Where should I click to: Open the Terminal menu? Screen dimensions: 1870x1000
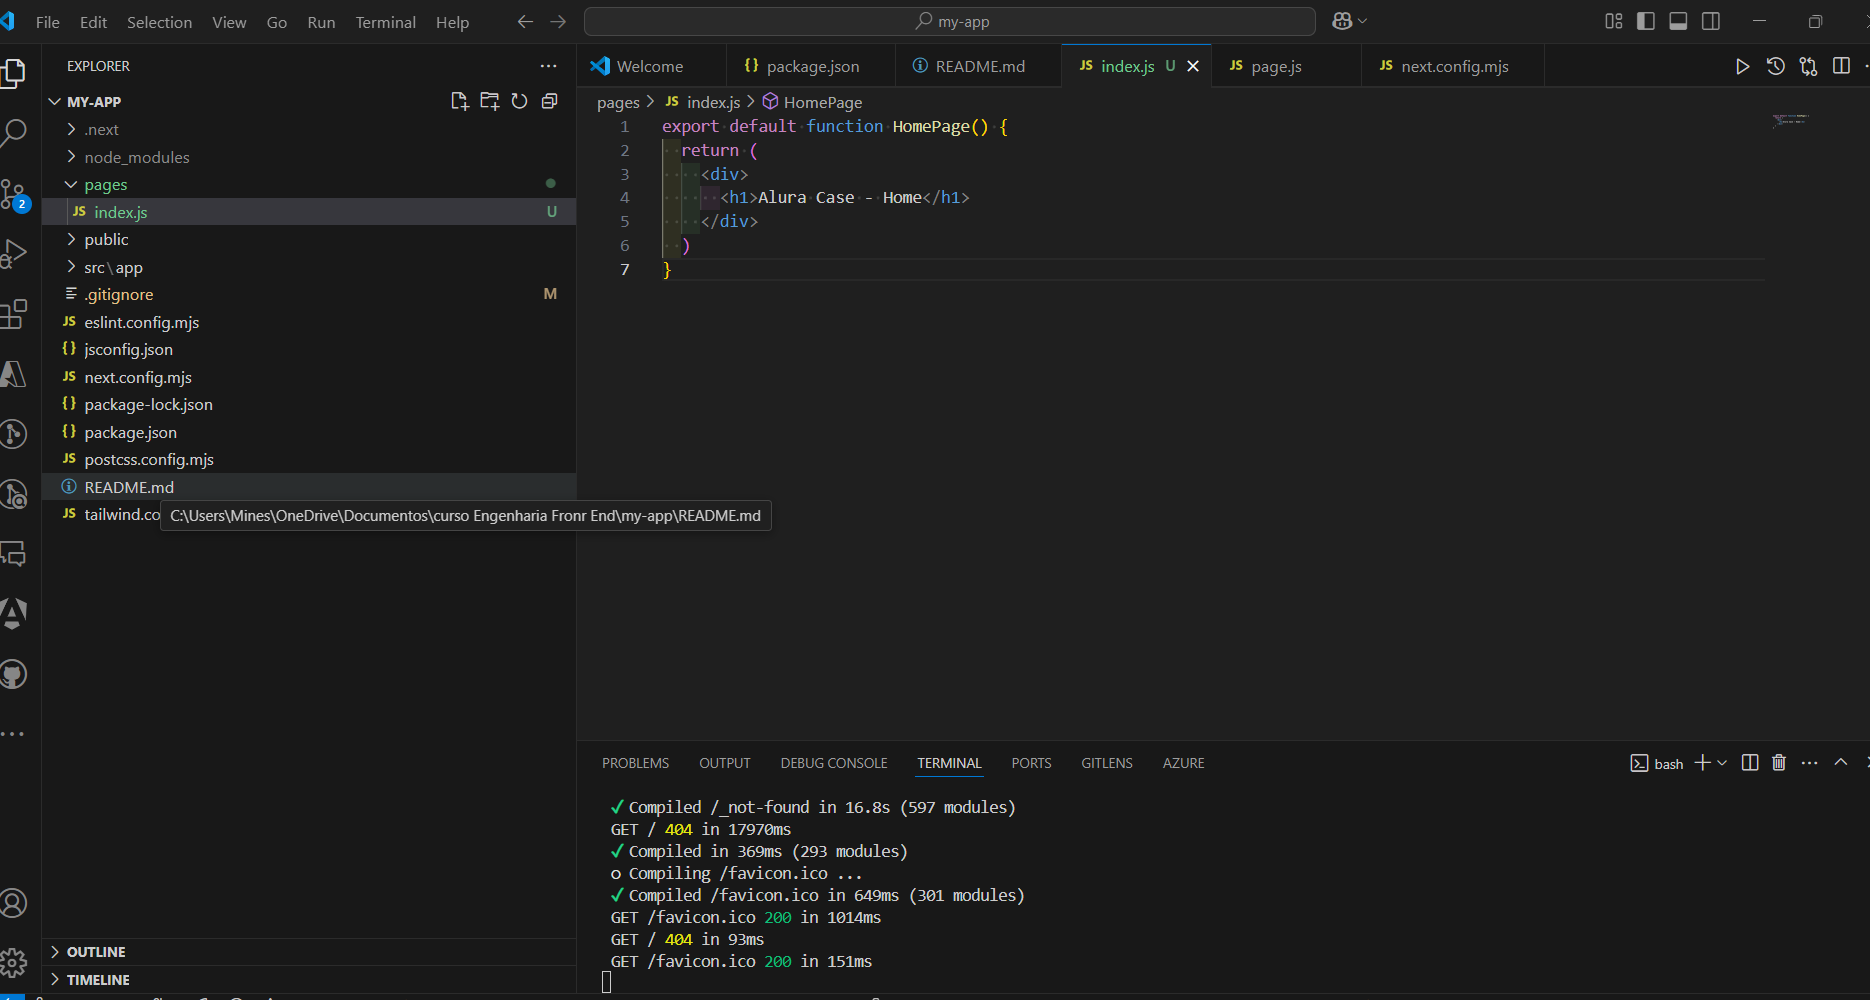tap(385, 22)
